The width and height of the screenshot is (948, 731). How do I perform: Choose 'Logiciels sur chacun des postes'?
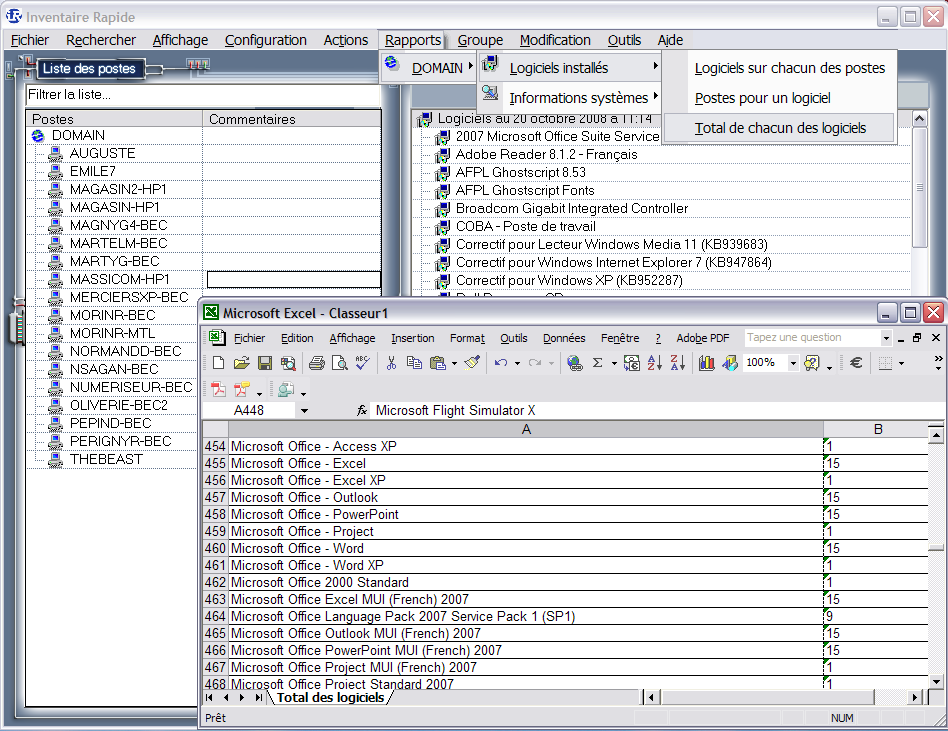(790, 68)
